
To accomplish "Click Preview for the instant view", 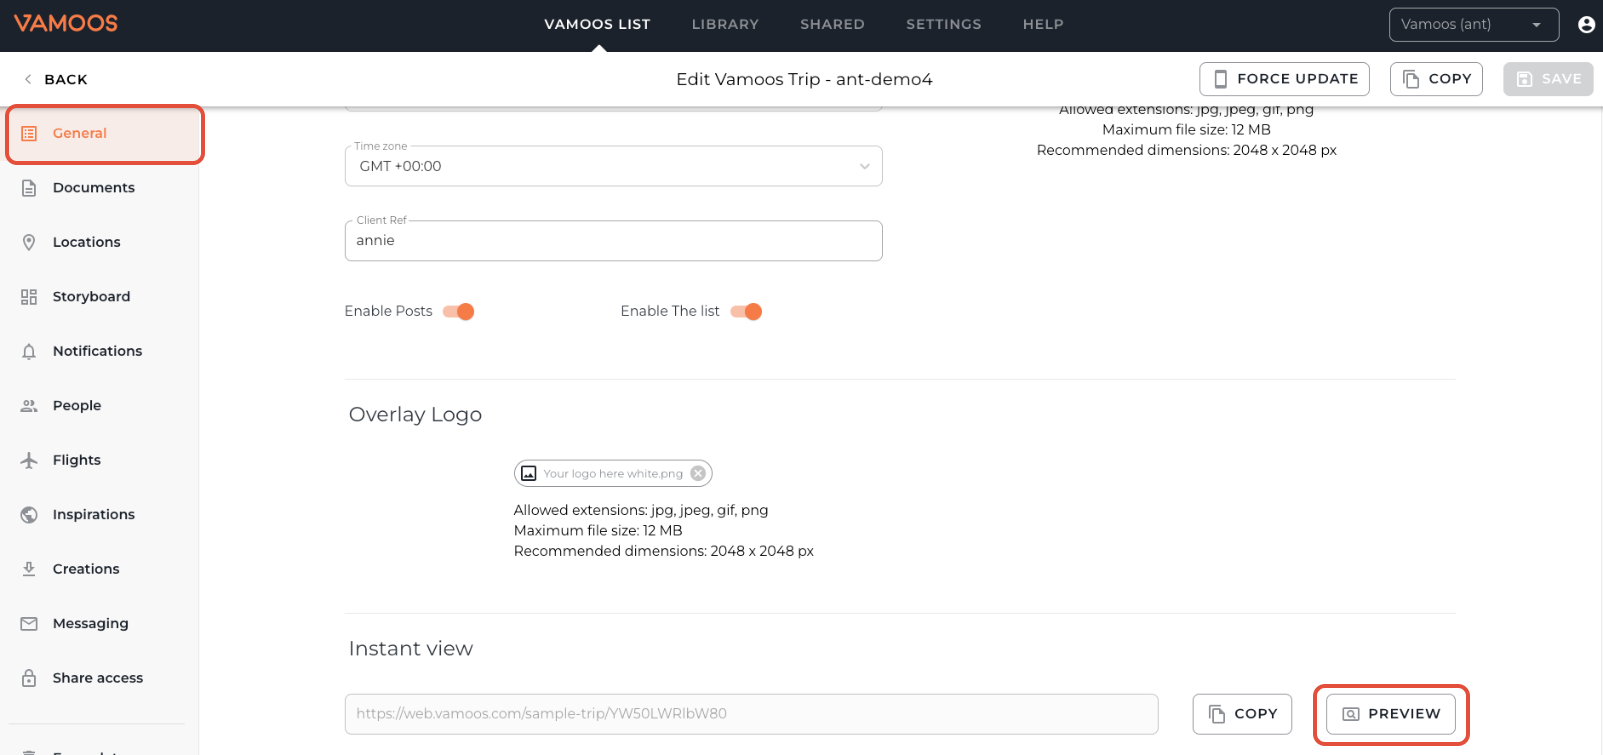I will [x=1390, y=714].
